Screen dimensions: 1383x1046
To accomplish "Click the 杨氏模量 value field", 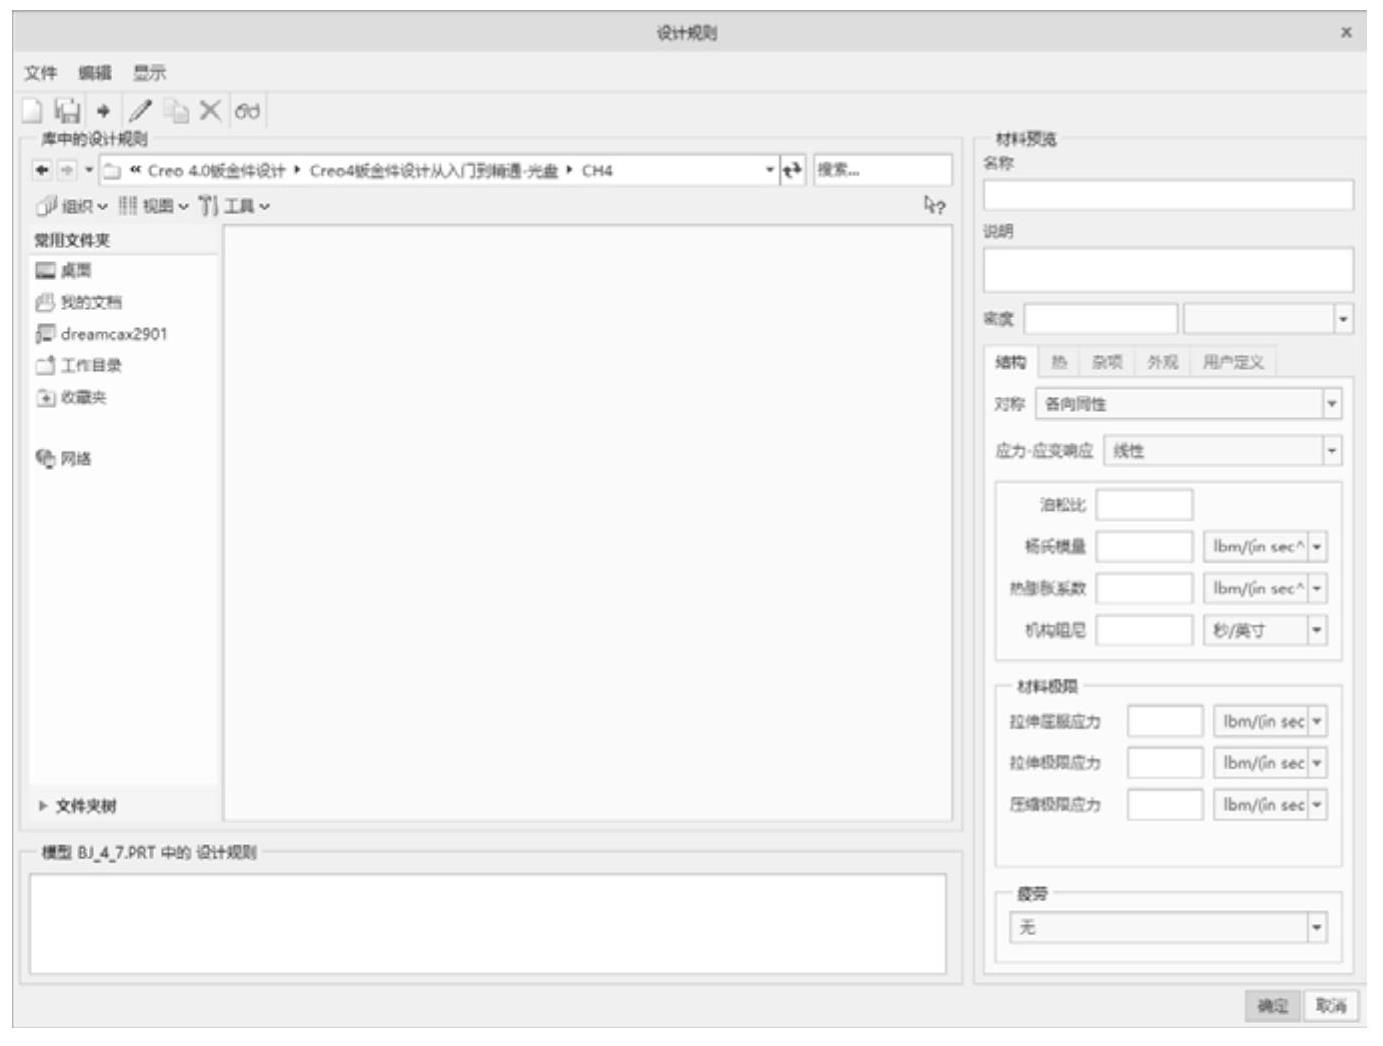I will tap(1144, 547).
